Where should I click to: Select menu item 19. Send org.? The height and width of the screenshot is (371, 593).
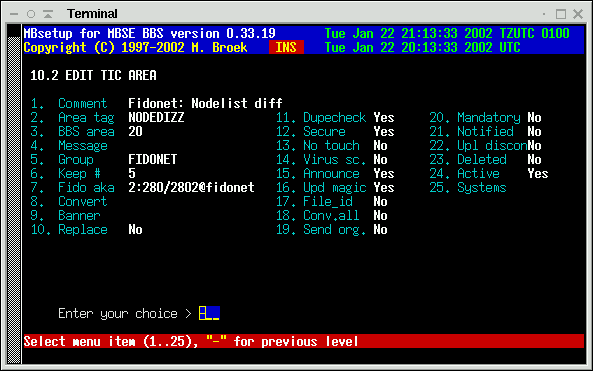pyautogui.click(x=321, y=230)
